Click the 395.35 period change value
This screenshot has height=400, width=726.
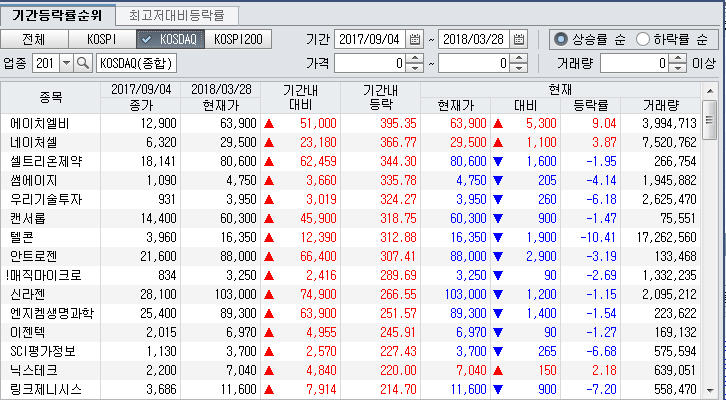pos(398,124)
